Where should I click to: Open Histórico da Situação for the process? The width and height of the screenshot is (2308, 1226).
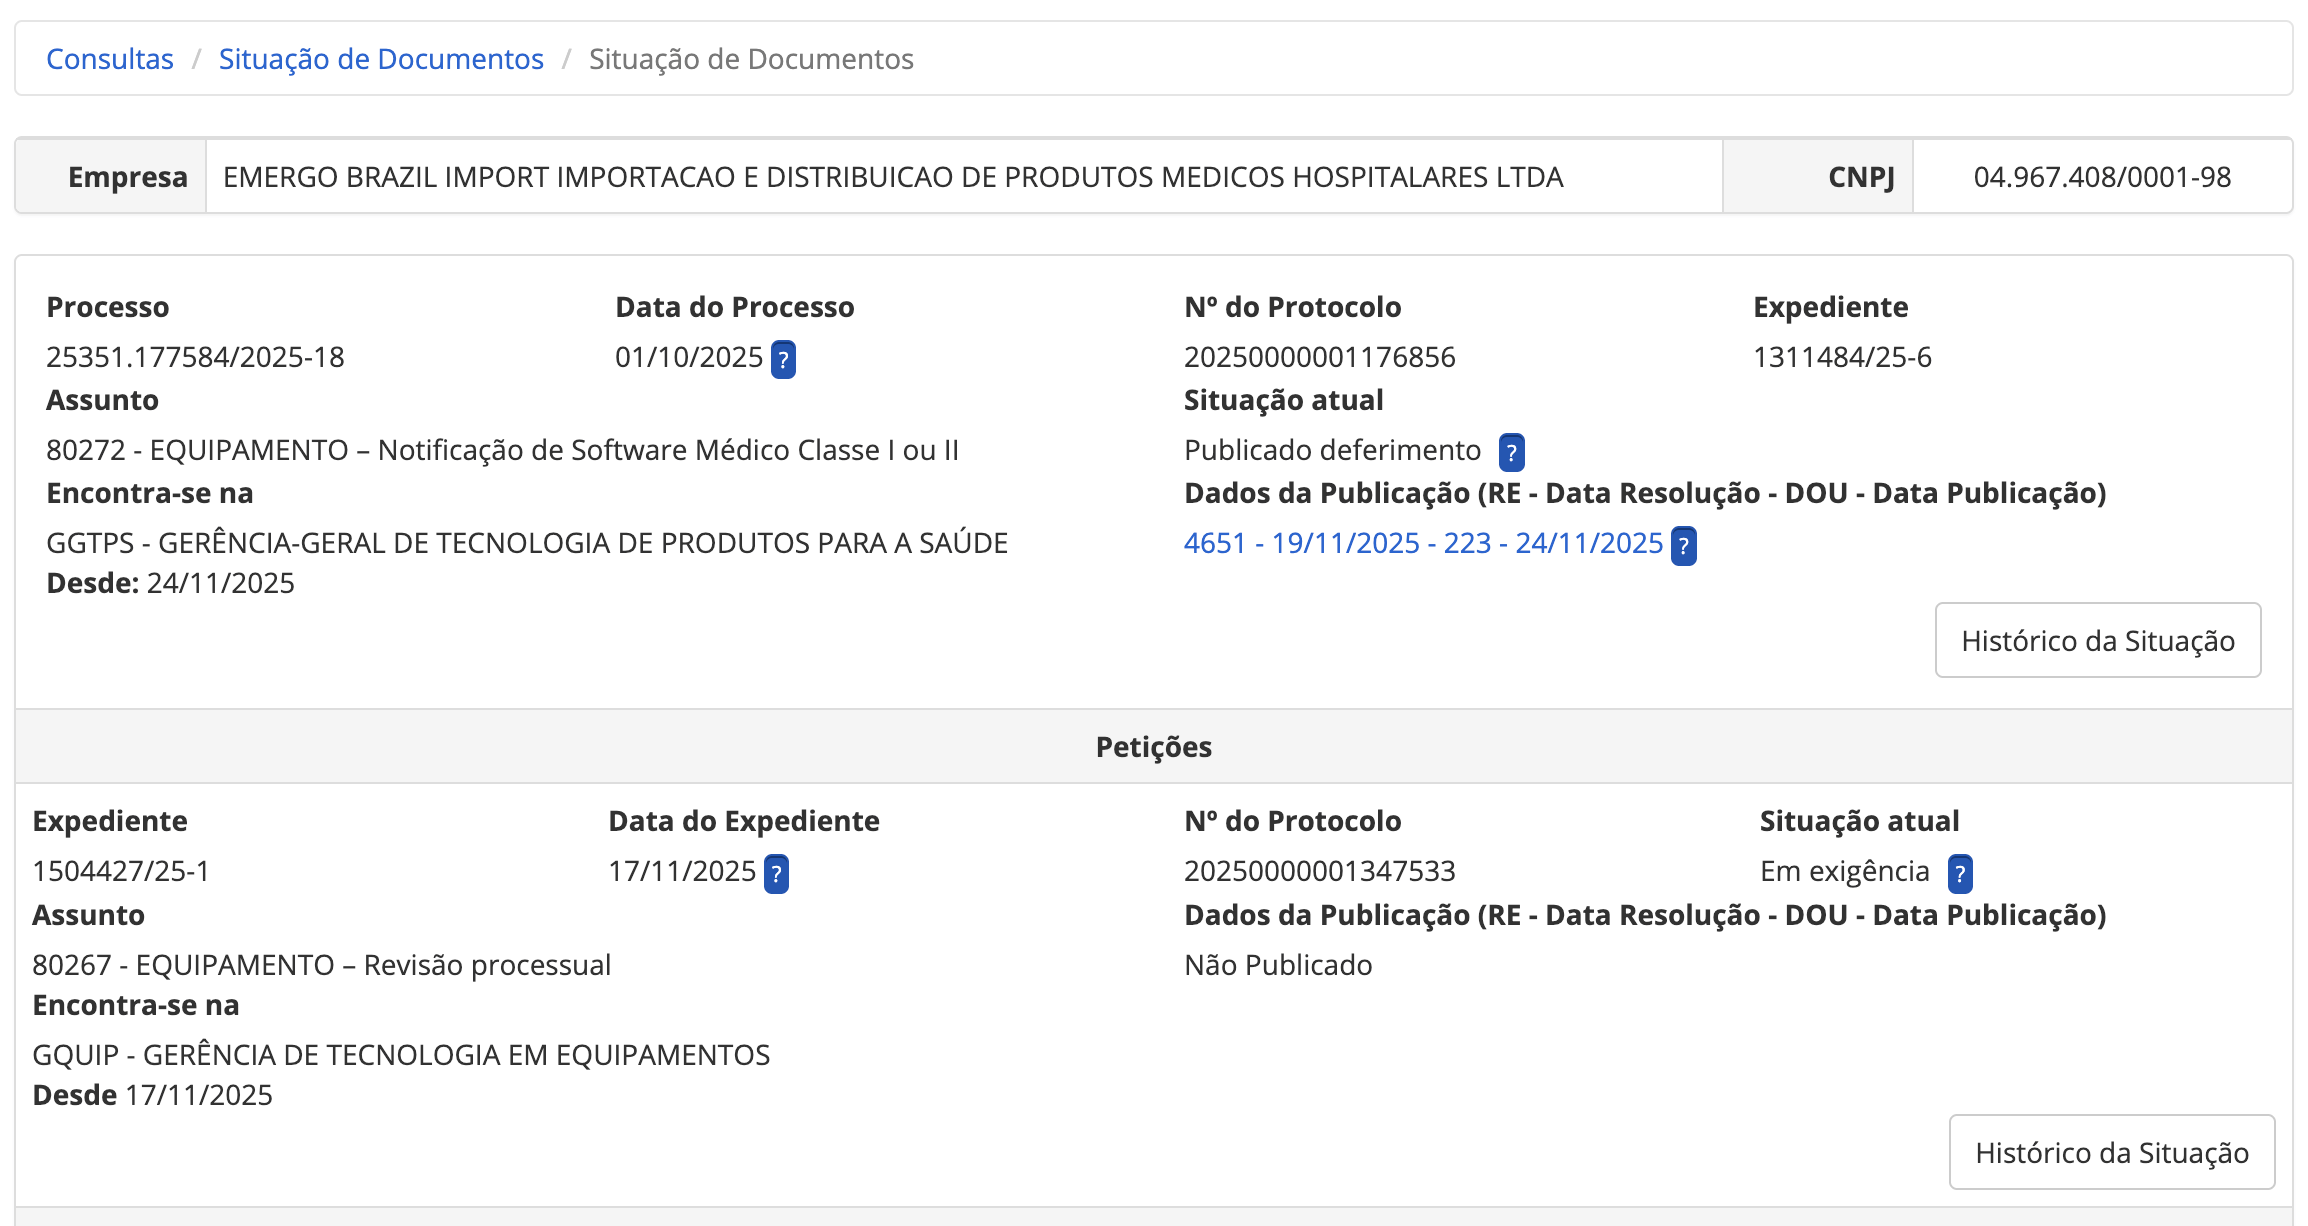[2097, 640]
